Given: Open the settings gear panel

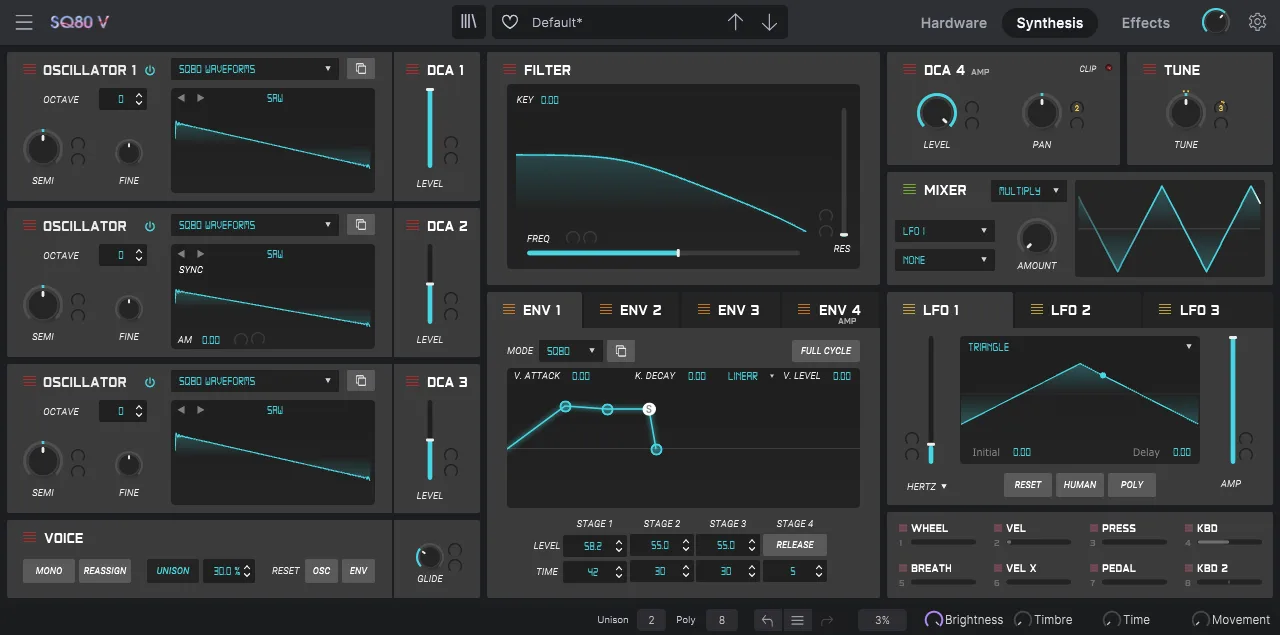Looking at the screenshot, I should 1257,22.
